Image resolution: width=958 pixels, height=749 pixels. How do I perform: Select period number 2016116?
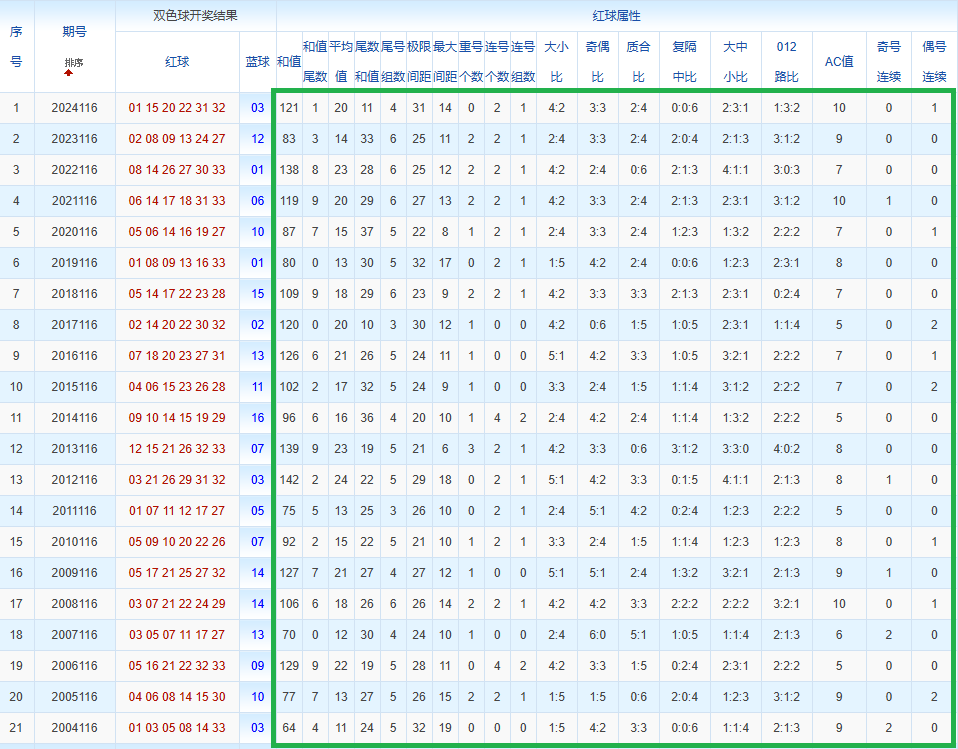(75, 356)
